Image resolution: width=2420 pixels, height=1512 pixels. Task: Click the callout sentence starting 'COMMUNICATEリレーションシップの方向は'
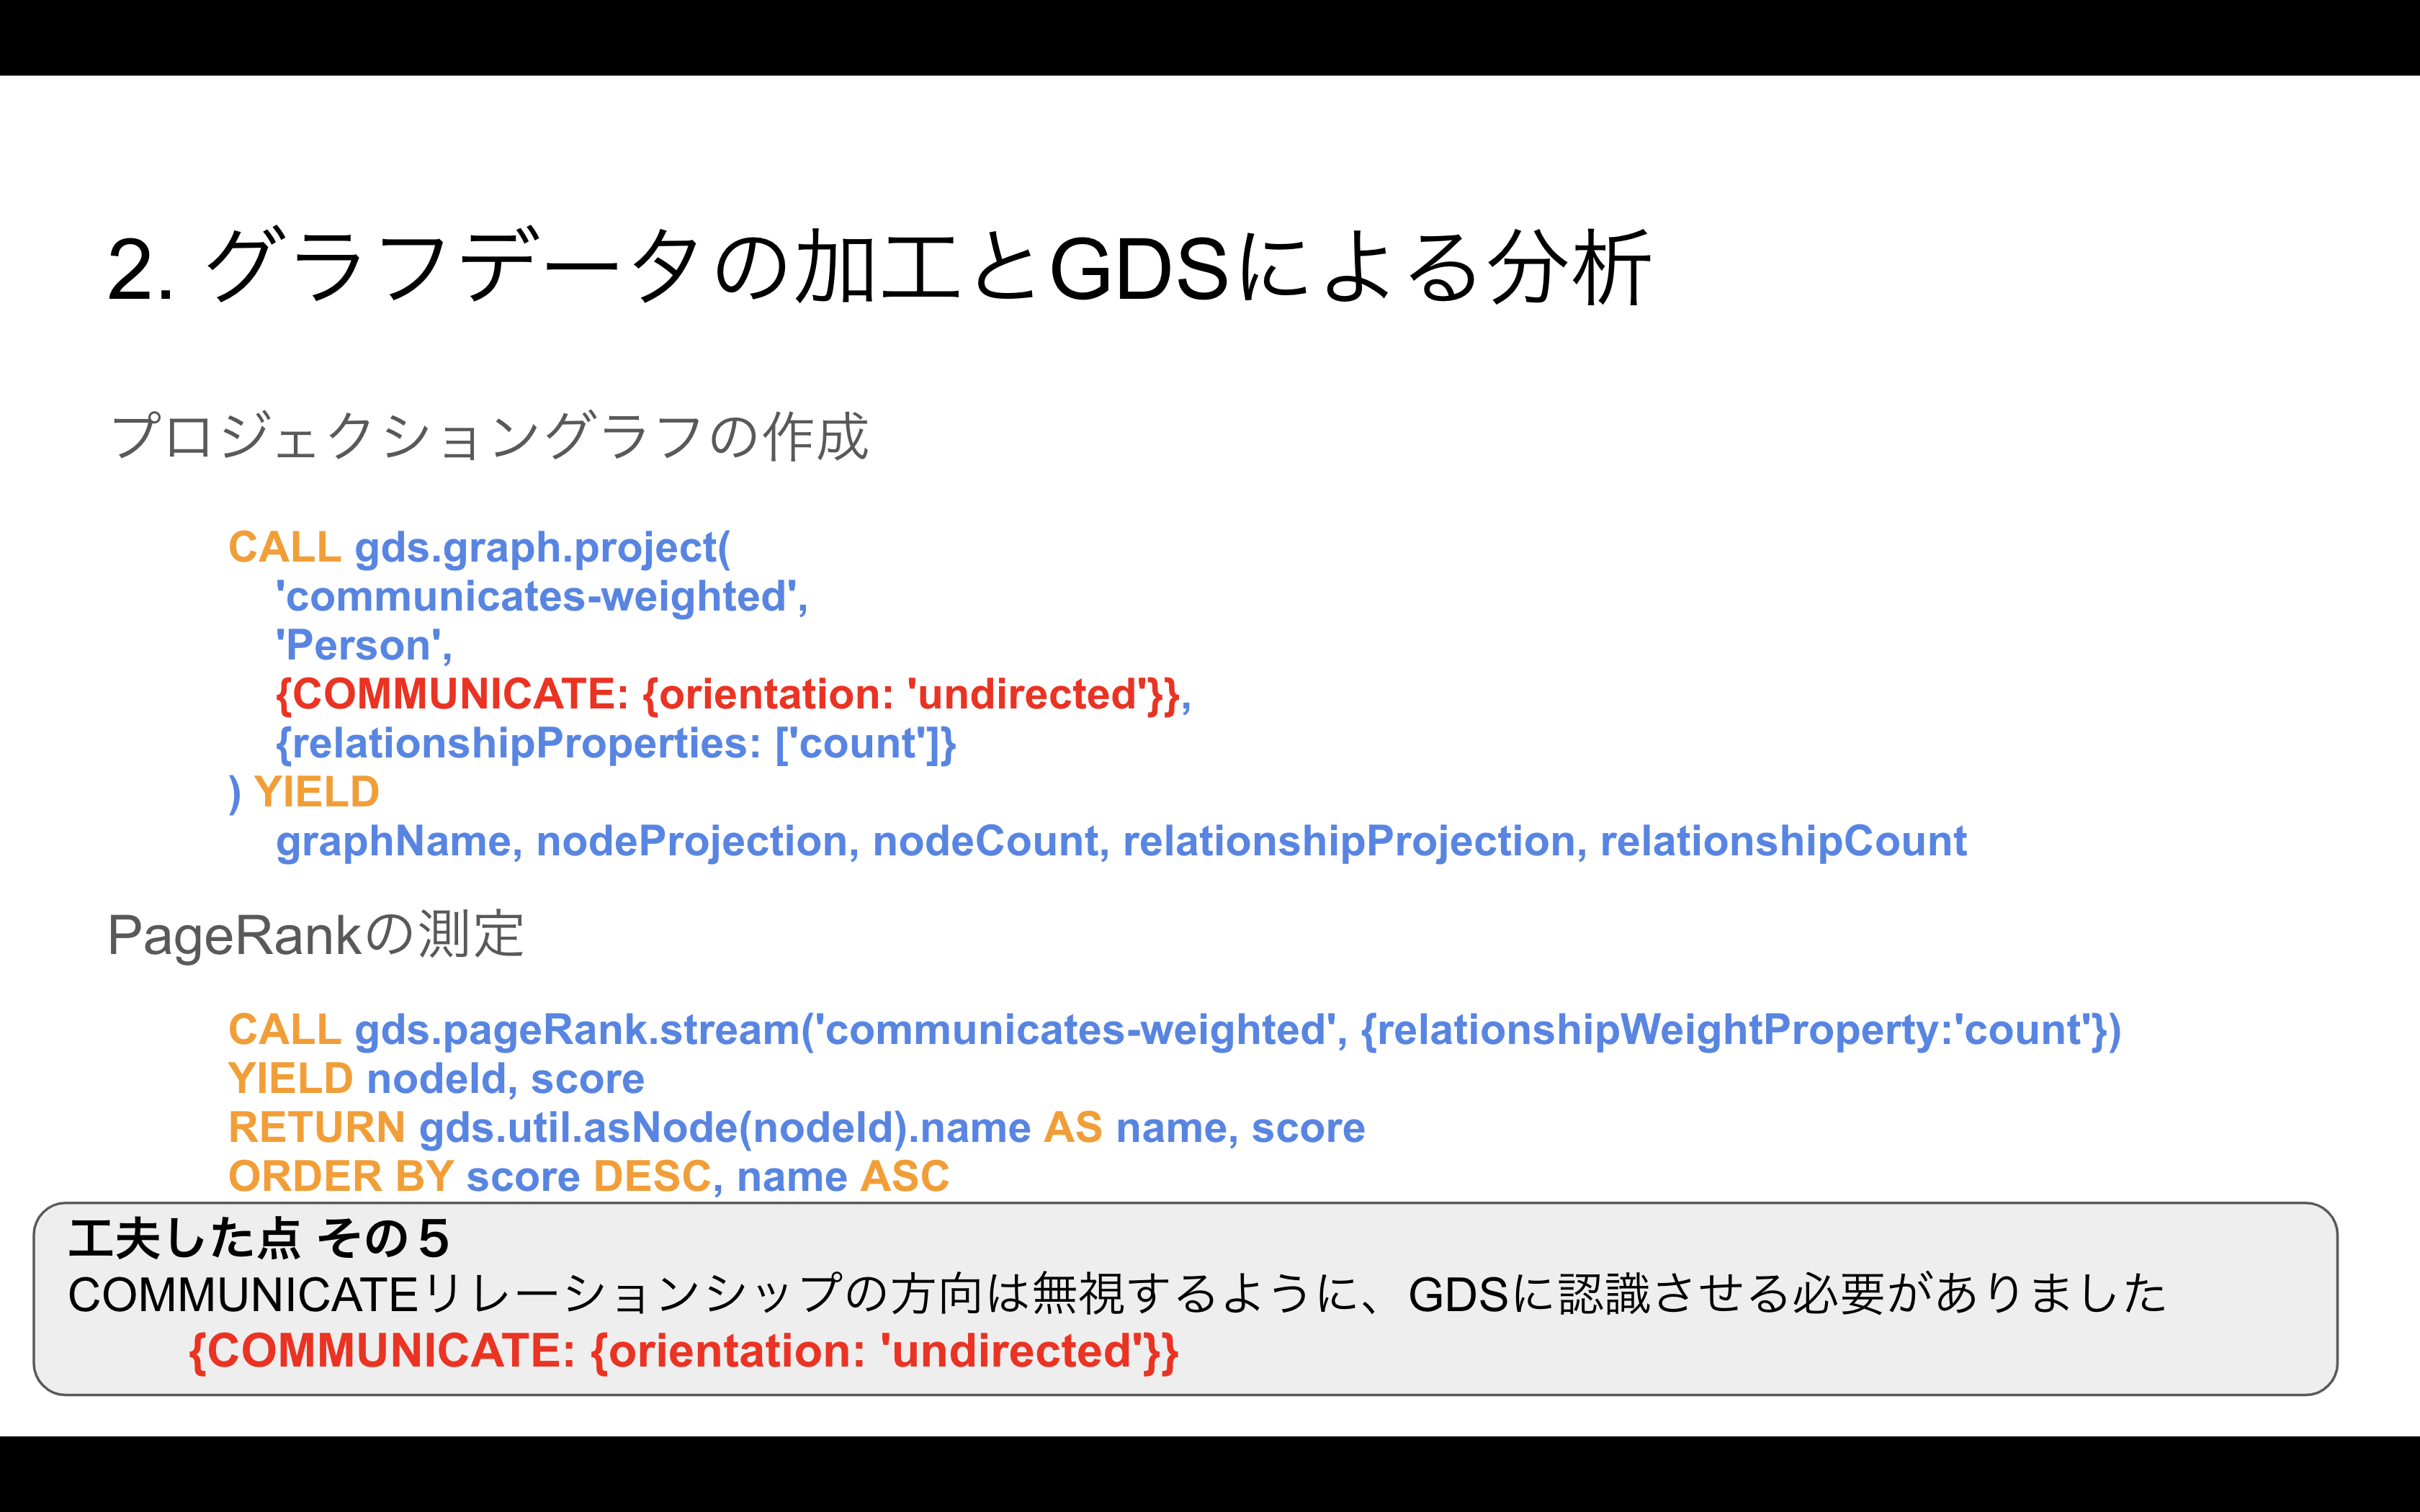(1116, 1294)
